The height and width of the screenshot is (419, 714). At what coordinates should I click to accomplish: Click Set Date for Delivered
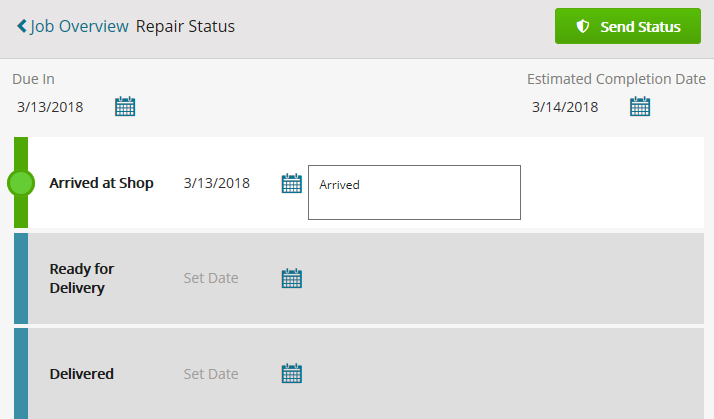[211, 374]
